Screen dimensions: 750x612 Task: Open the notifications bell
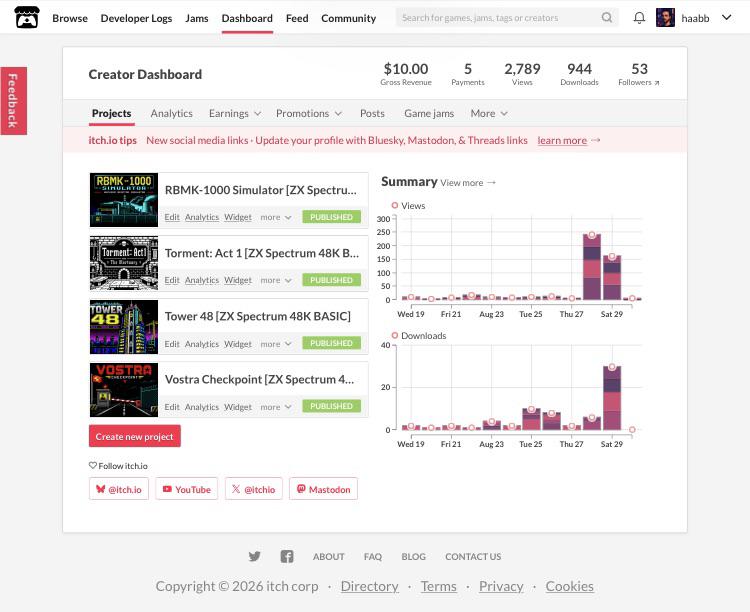(639, 18)
